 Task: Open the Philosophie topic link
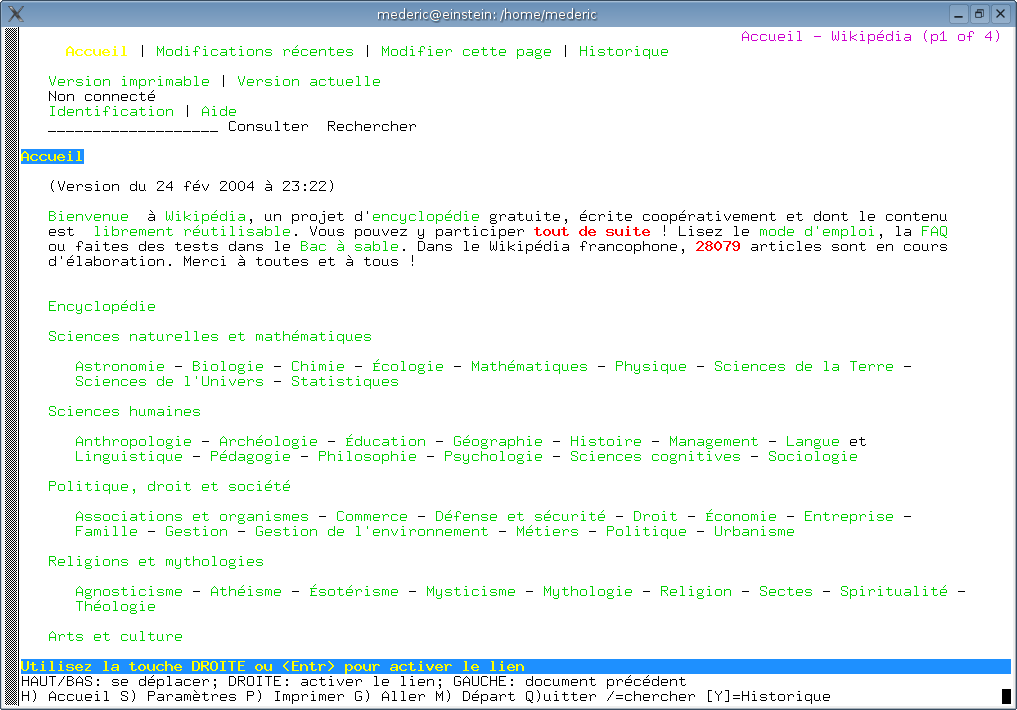pyautogui.click(x=367, y=456)
